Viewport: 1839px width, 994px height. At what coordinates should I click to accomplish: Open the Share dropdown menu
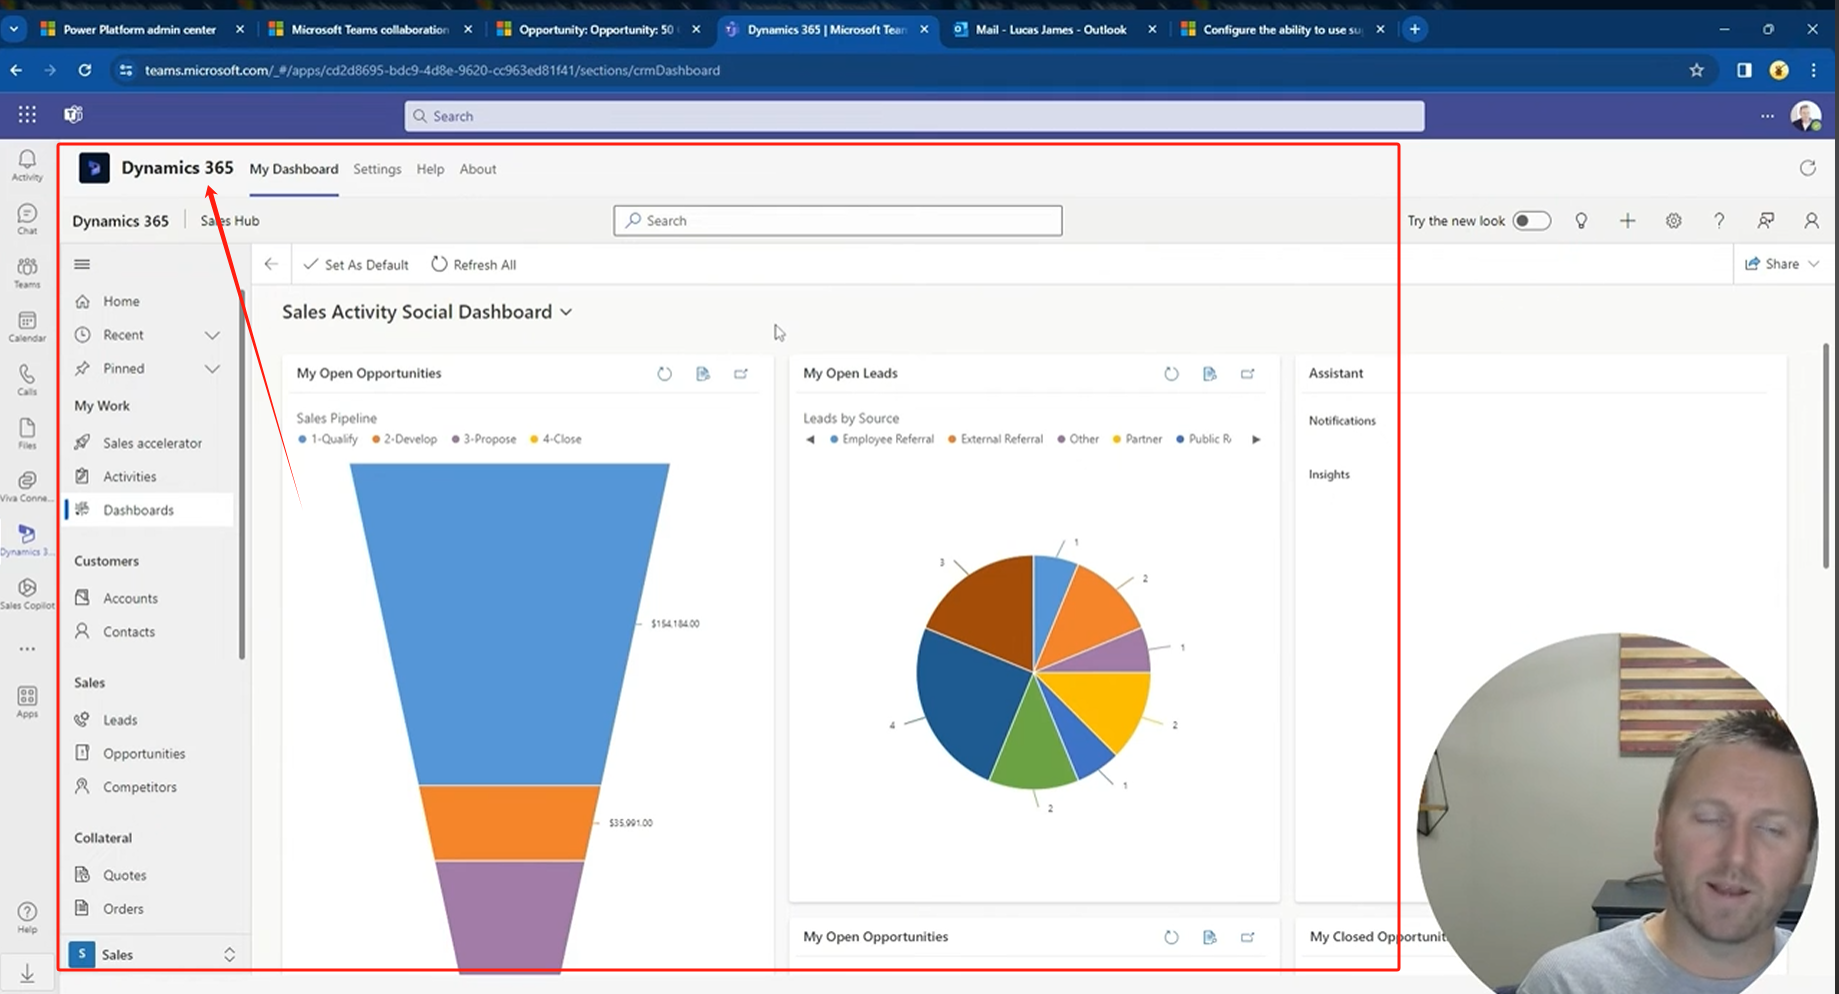pos(1782,264)
